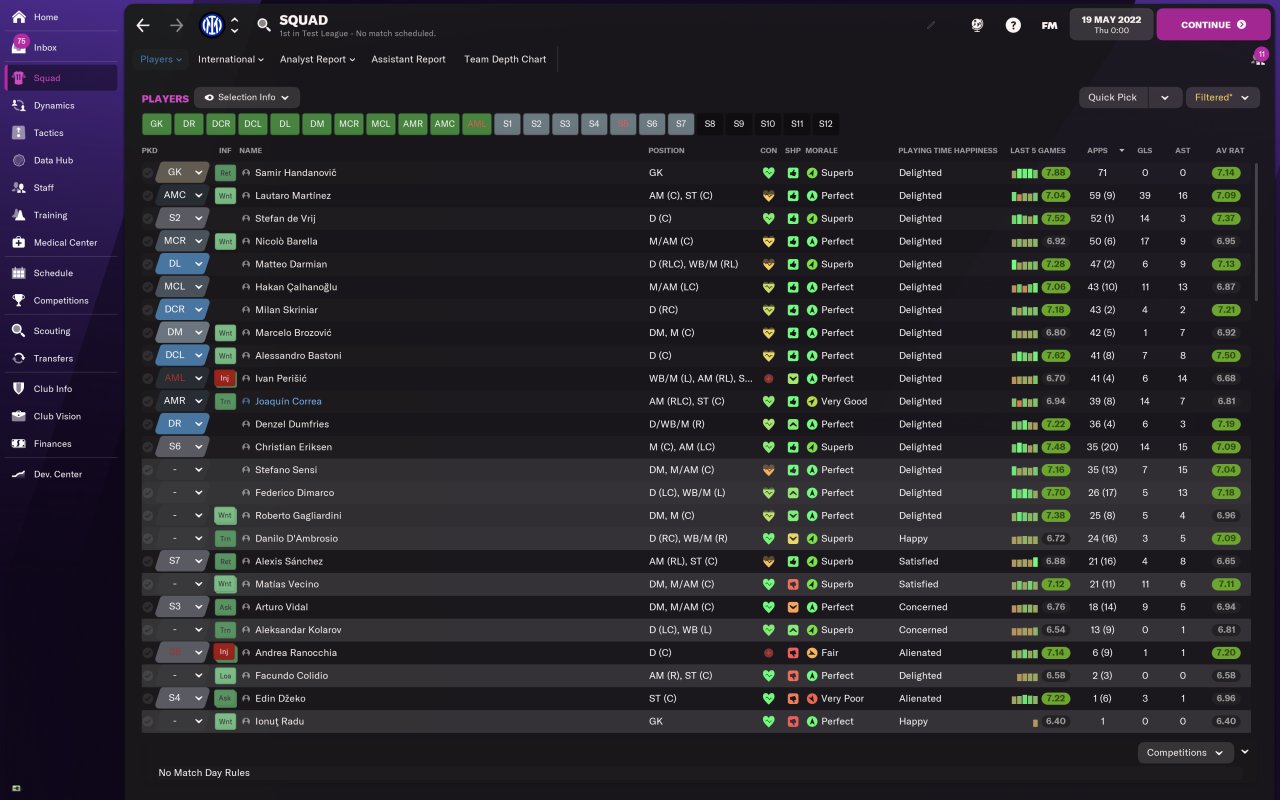Click the Inter club badge icon

pyautogui.click(x=212, y=25)
